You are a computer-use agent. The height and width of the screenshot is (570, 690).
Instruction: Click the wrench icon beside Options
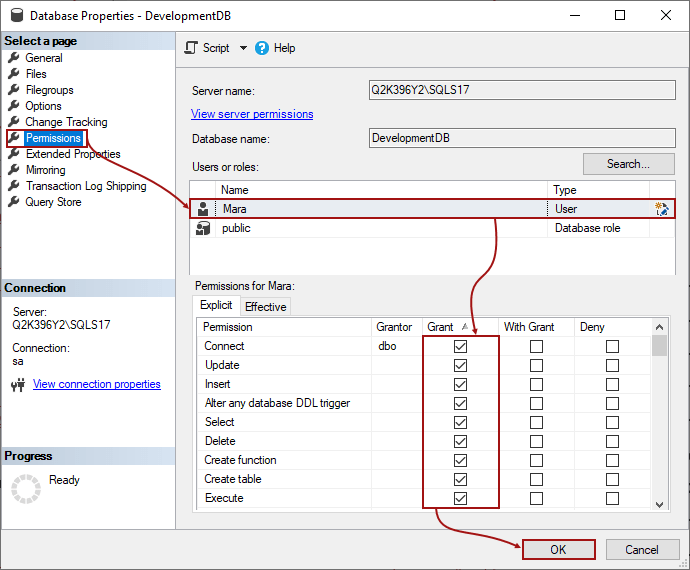tap(14, 106)
